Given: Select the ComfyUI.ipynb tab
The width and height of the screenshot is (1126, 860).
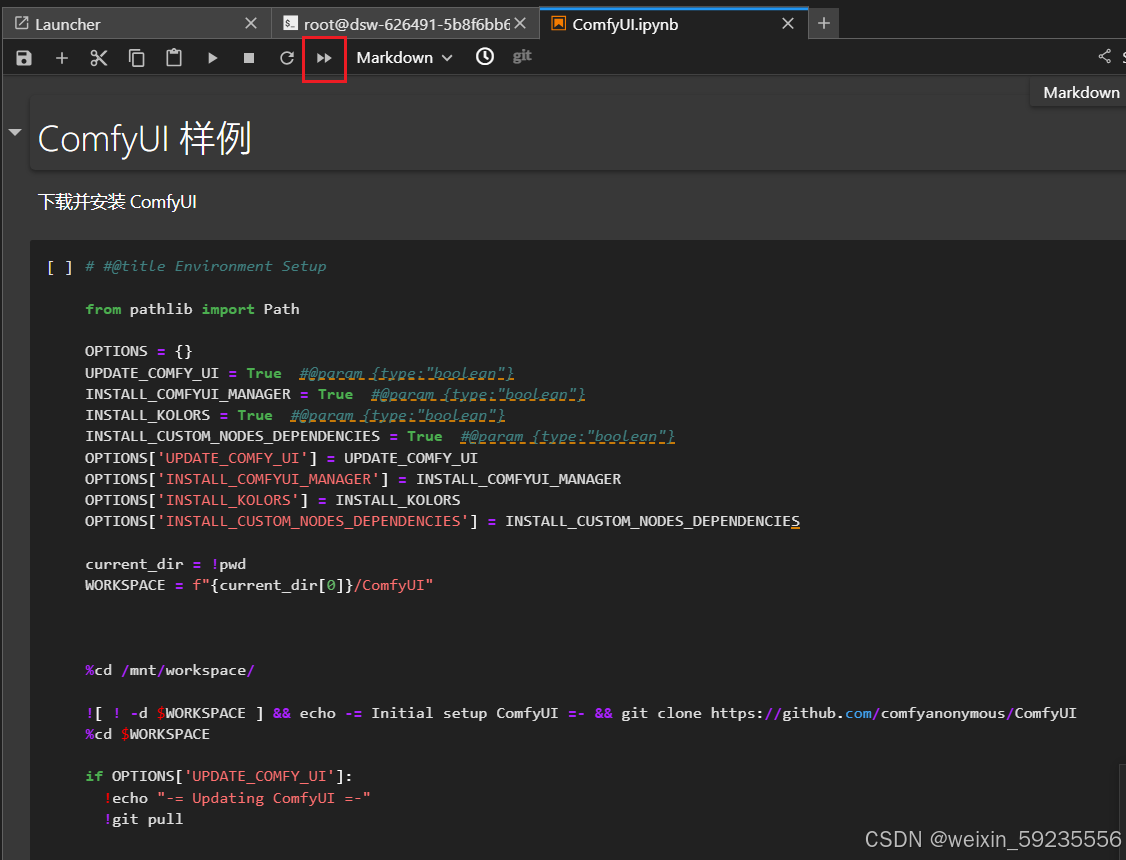Looking at the screenshot, I should 674,24.
